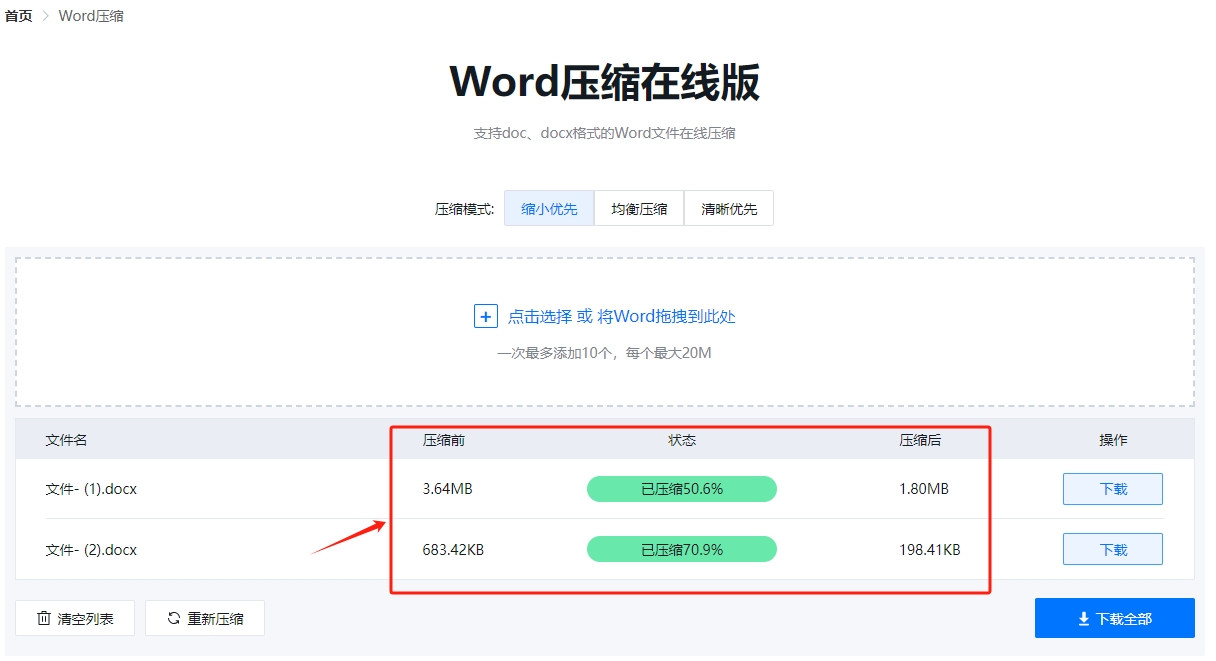The image size is (1216, 661).
Task: Click 点击选择 或 将Word拖拽到此处 upload link
Action: pyautogui.click(x=622, y=317)
